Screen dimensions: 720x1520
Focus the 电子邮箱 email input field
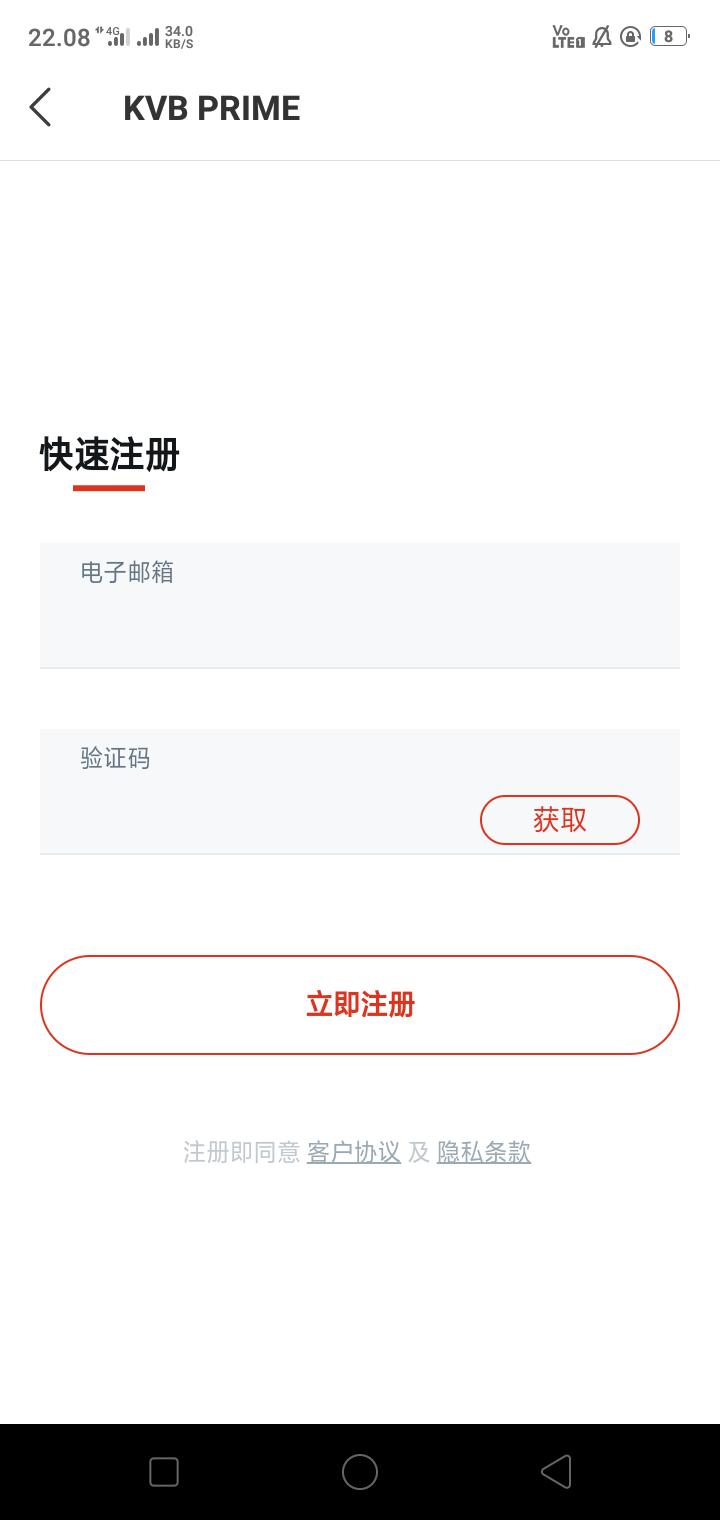pos(360,605)
